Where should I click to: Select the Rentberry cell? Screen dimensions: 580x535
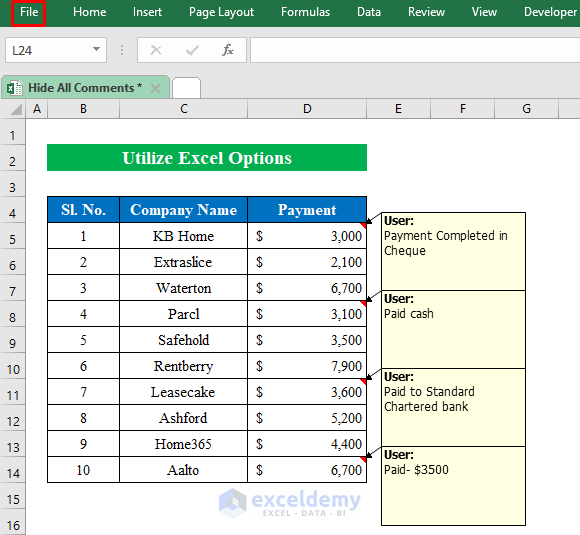click(x=183, y=366)
